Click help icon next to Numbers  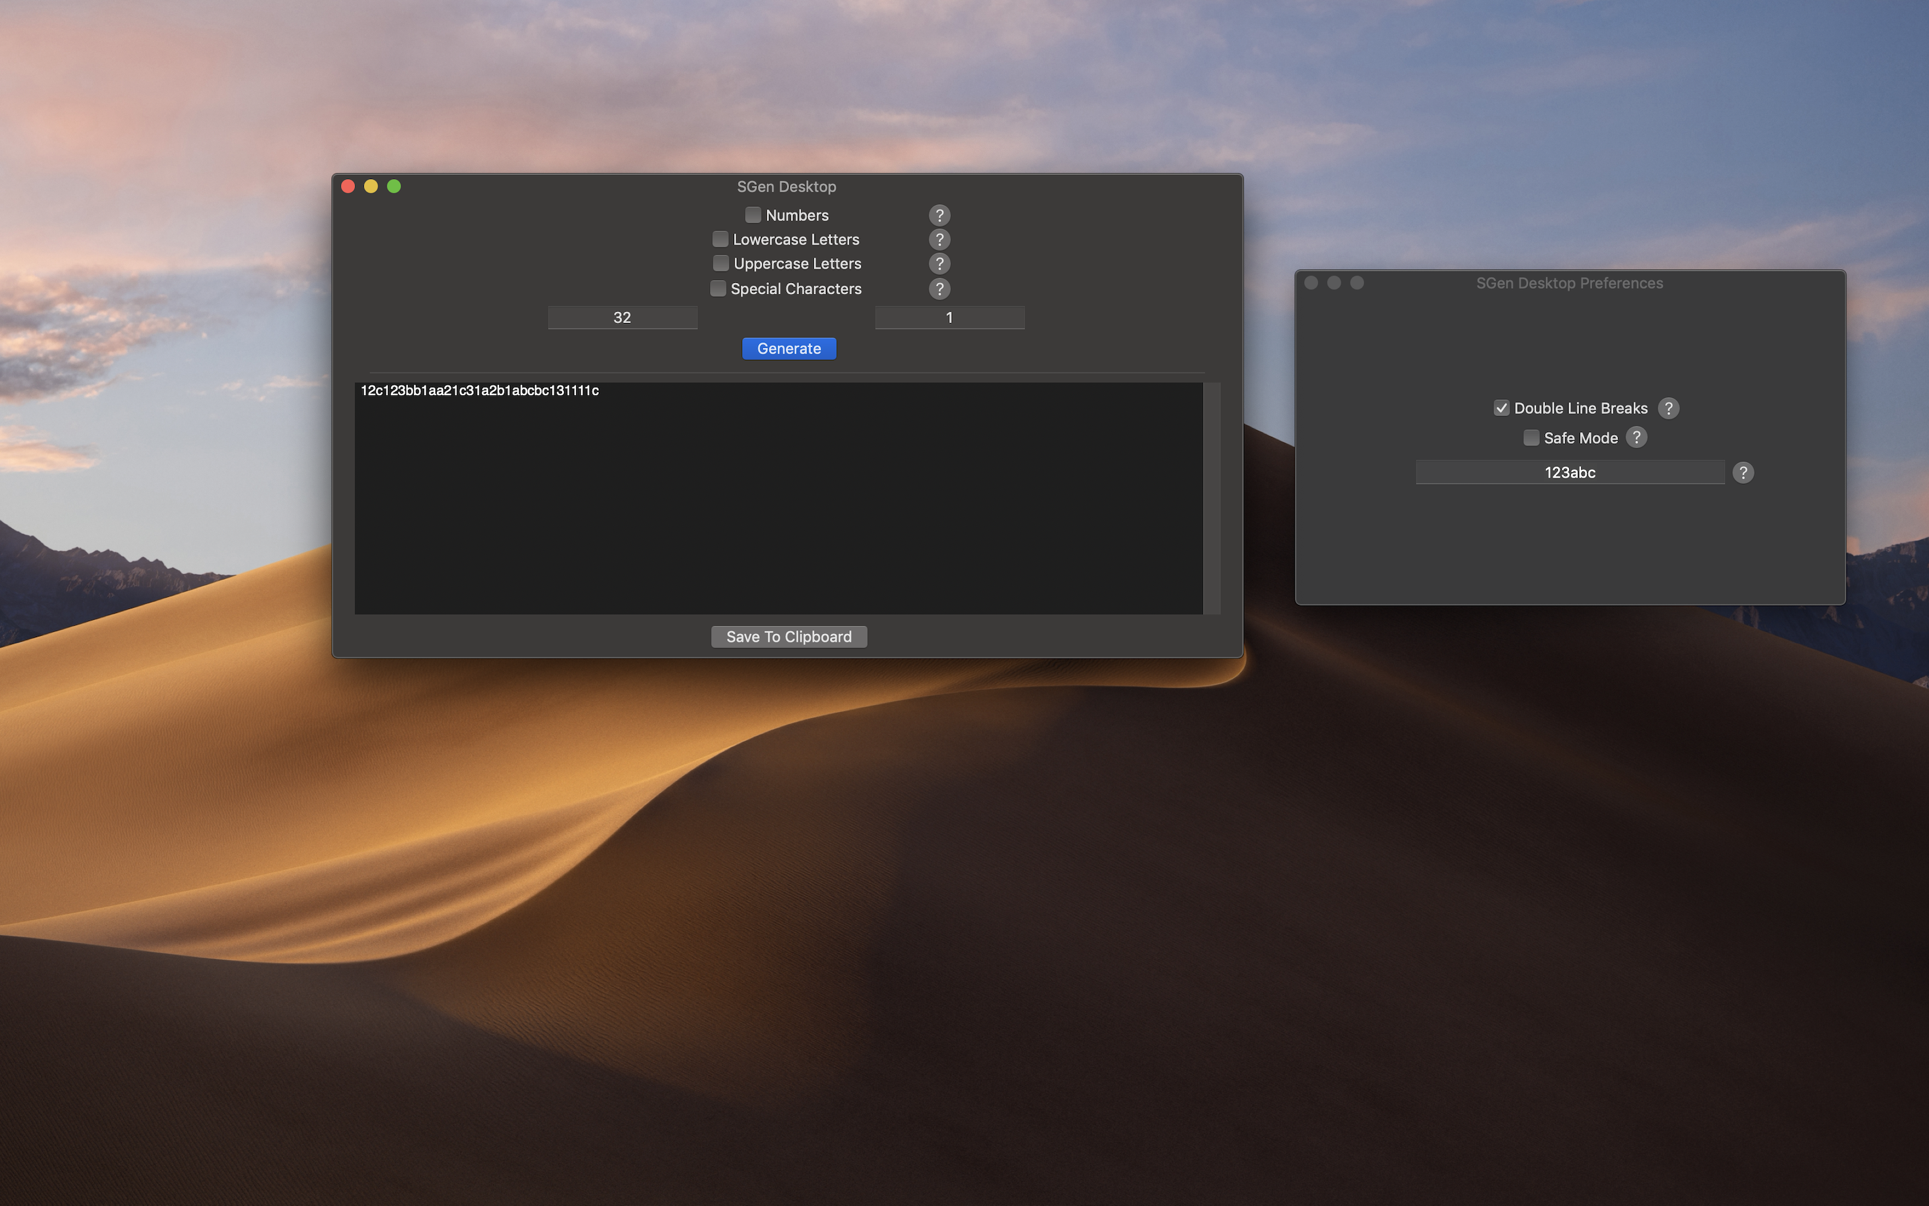938,215
